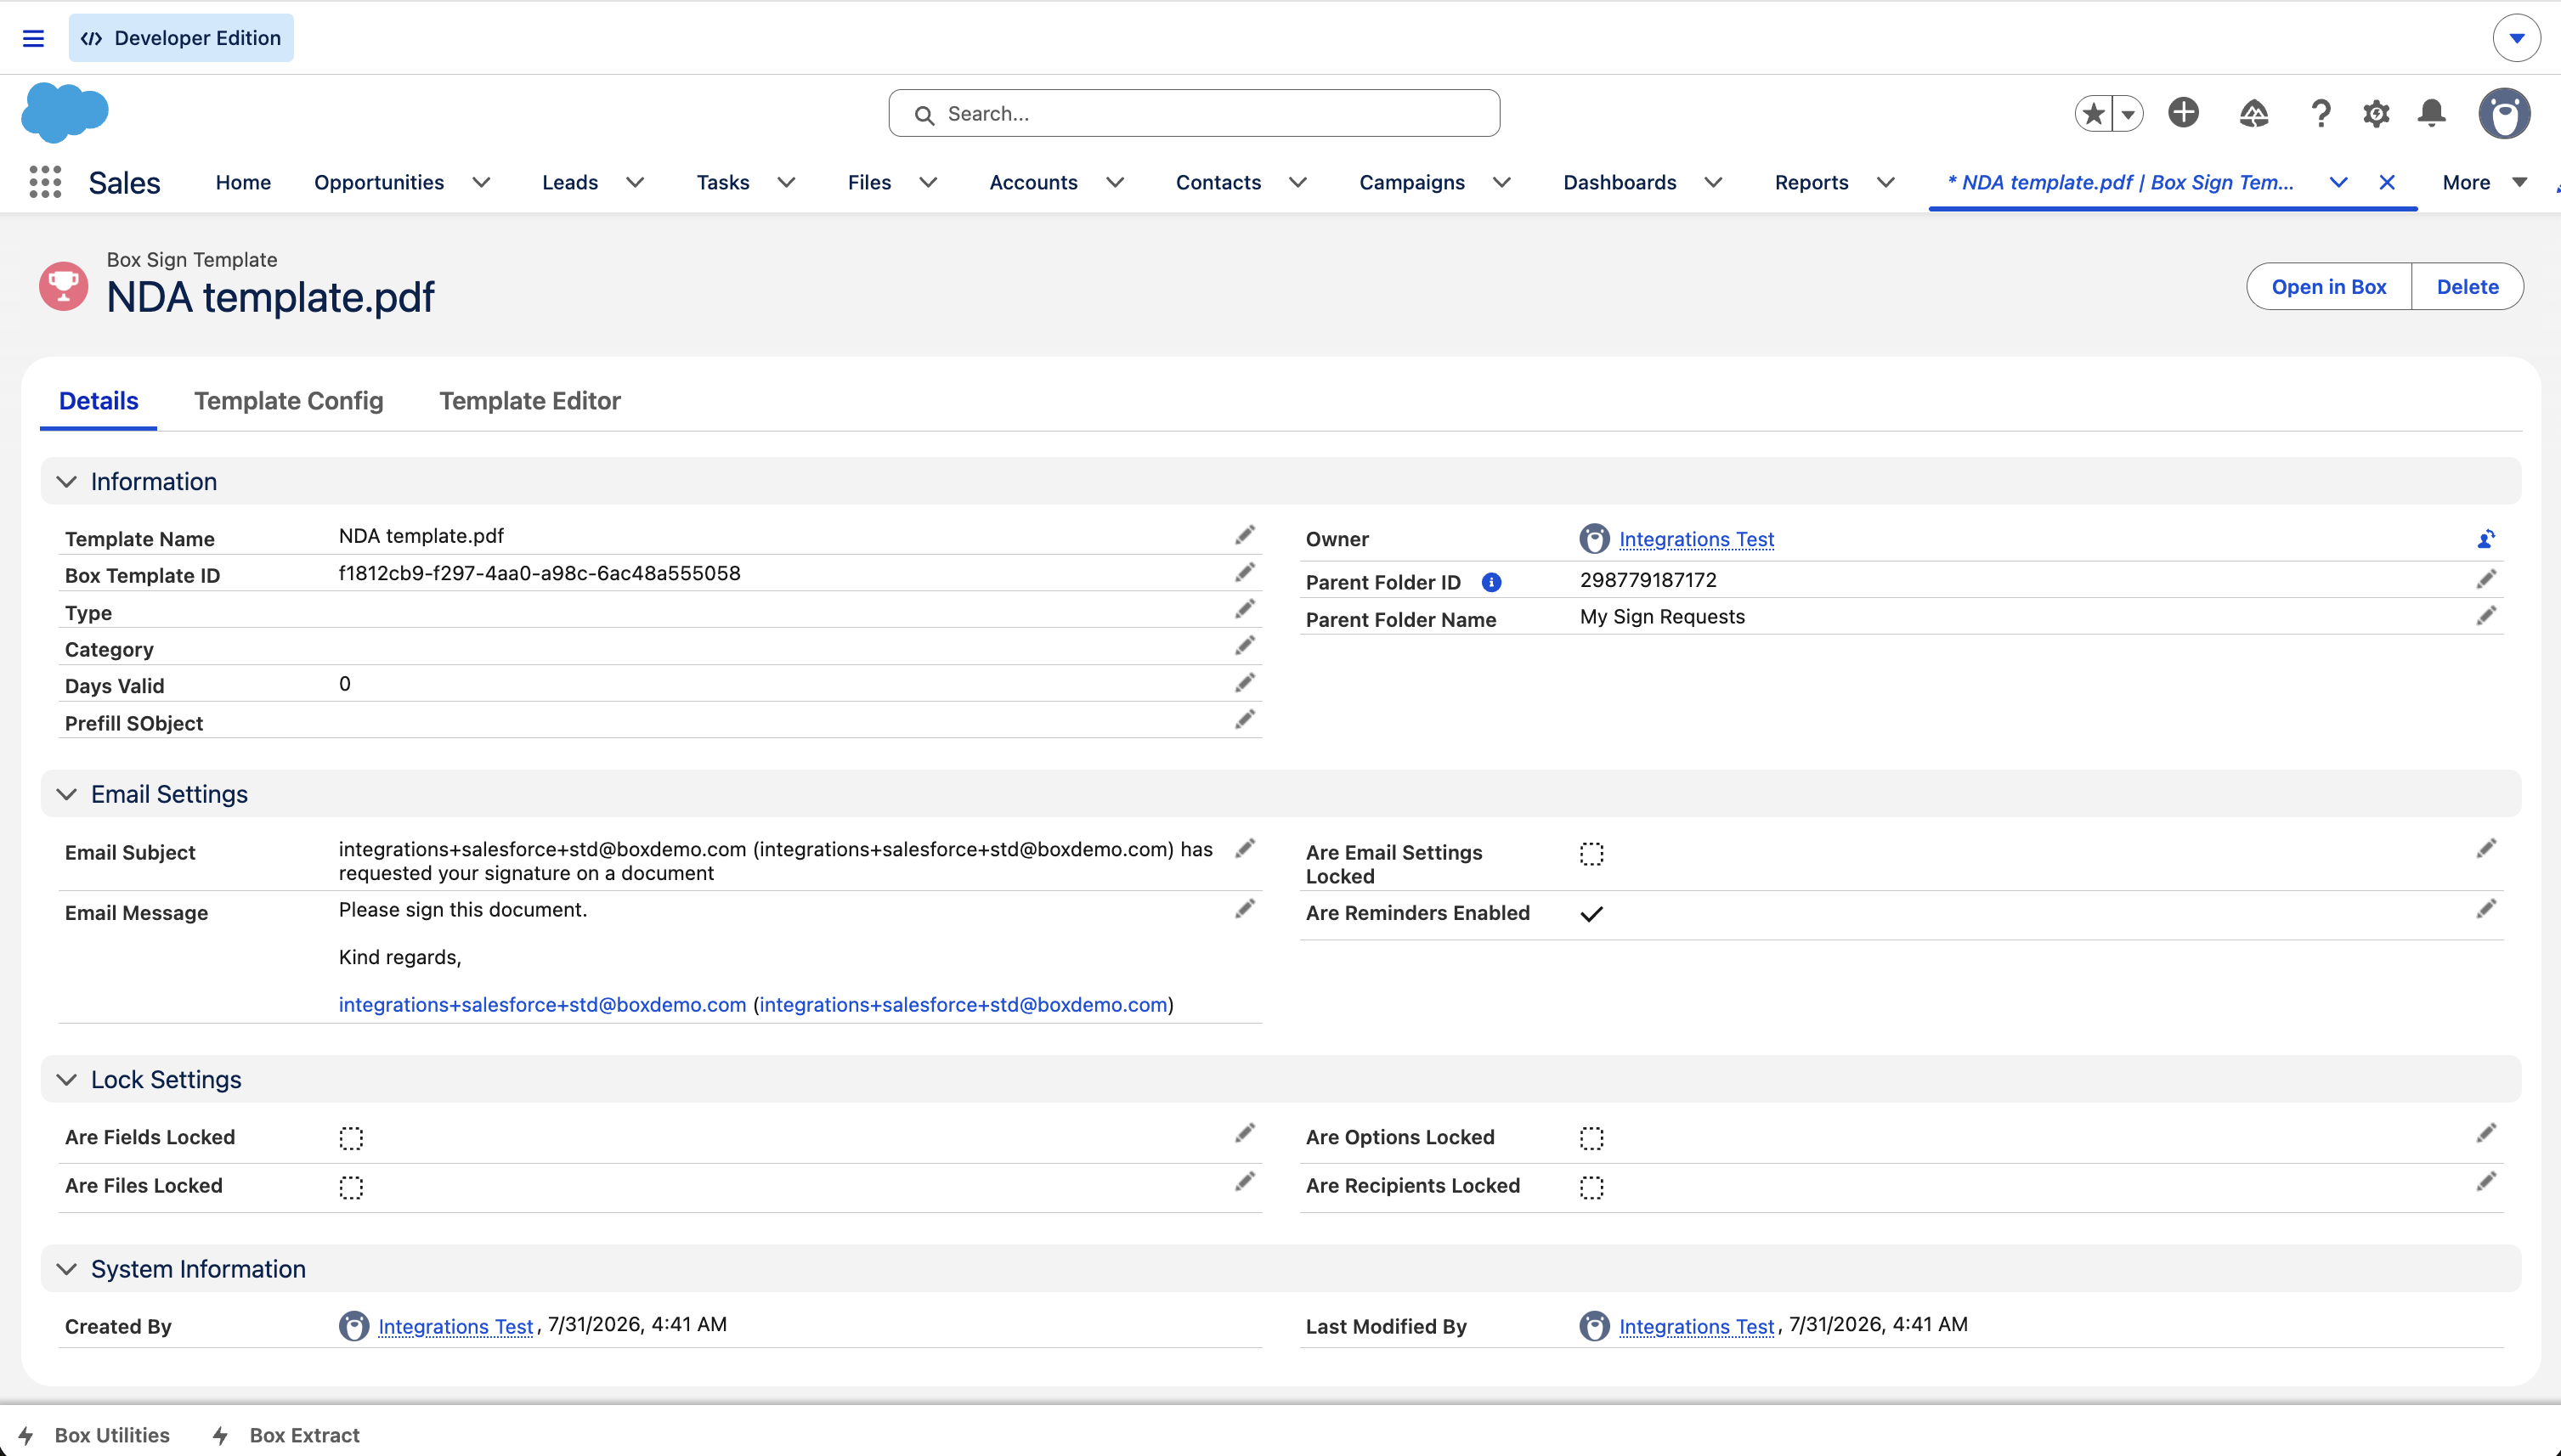Edit the Parent Folder Name pencil
The width and height of the screenshot is (2561, 1456).
pyautogui.click(x=2486, y=616)
